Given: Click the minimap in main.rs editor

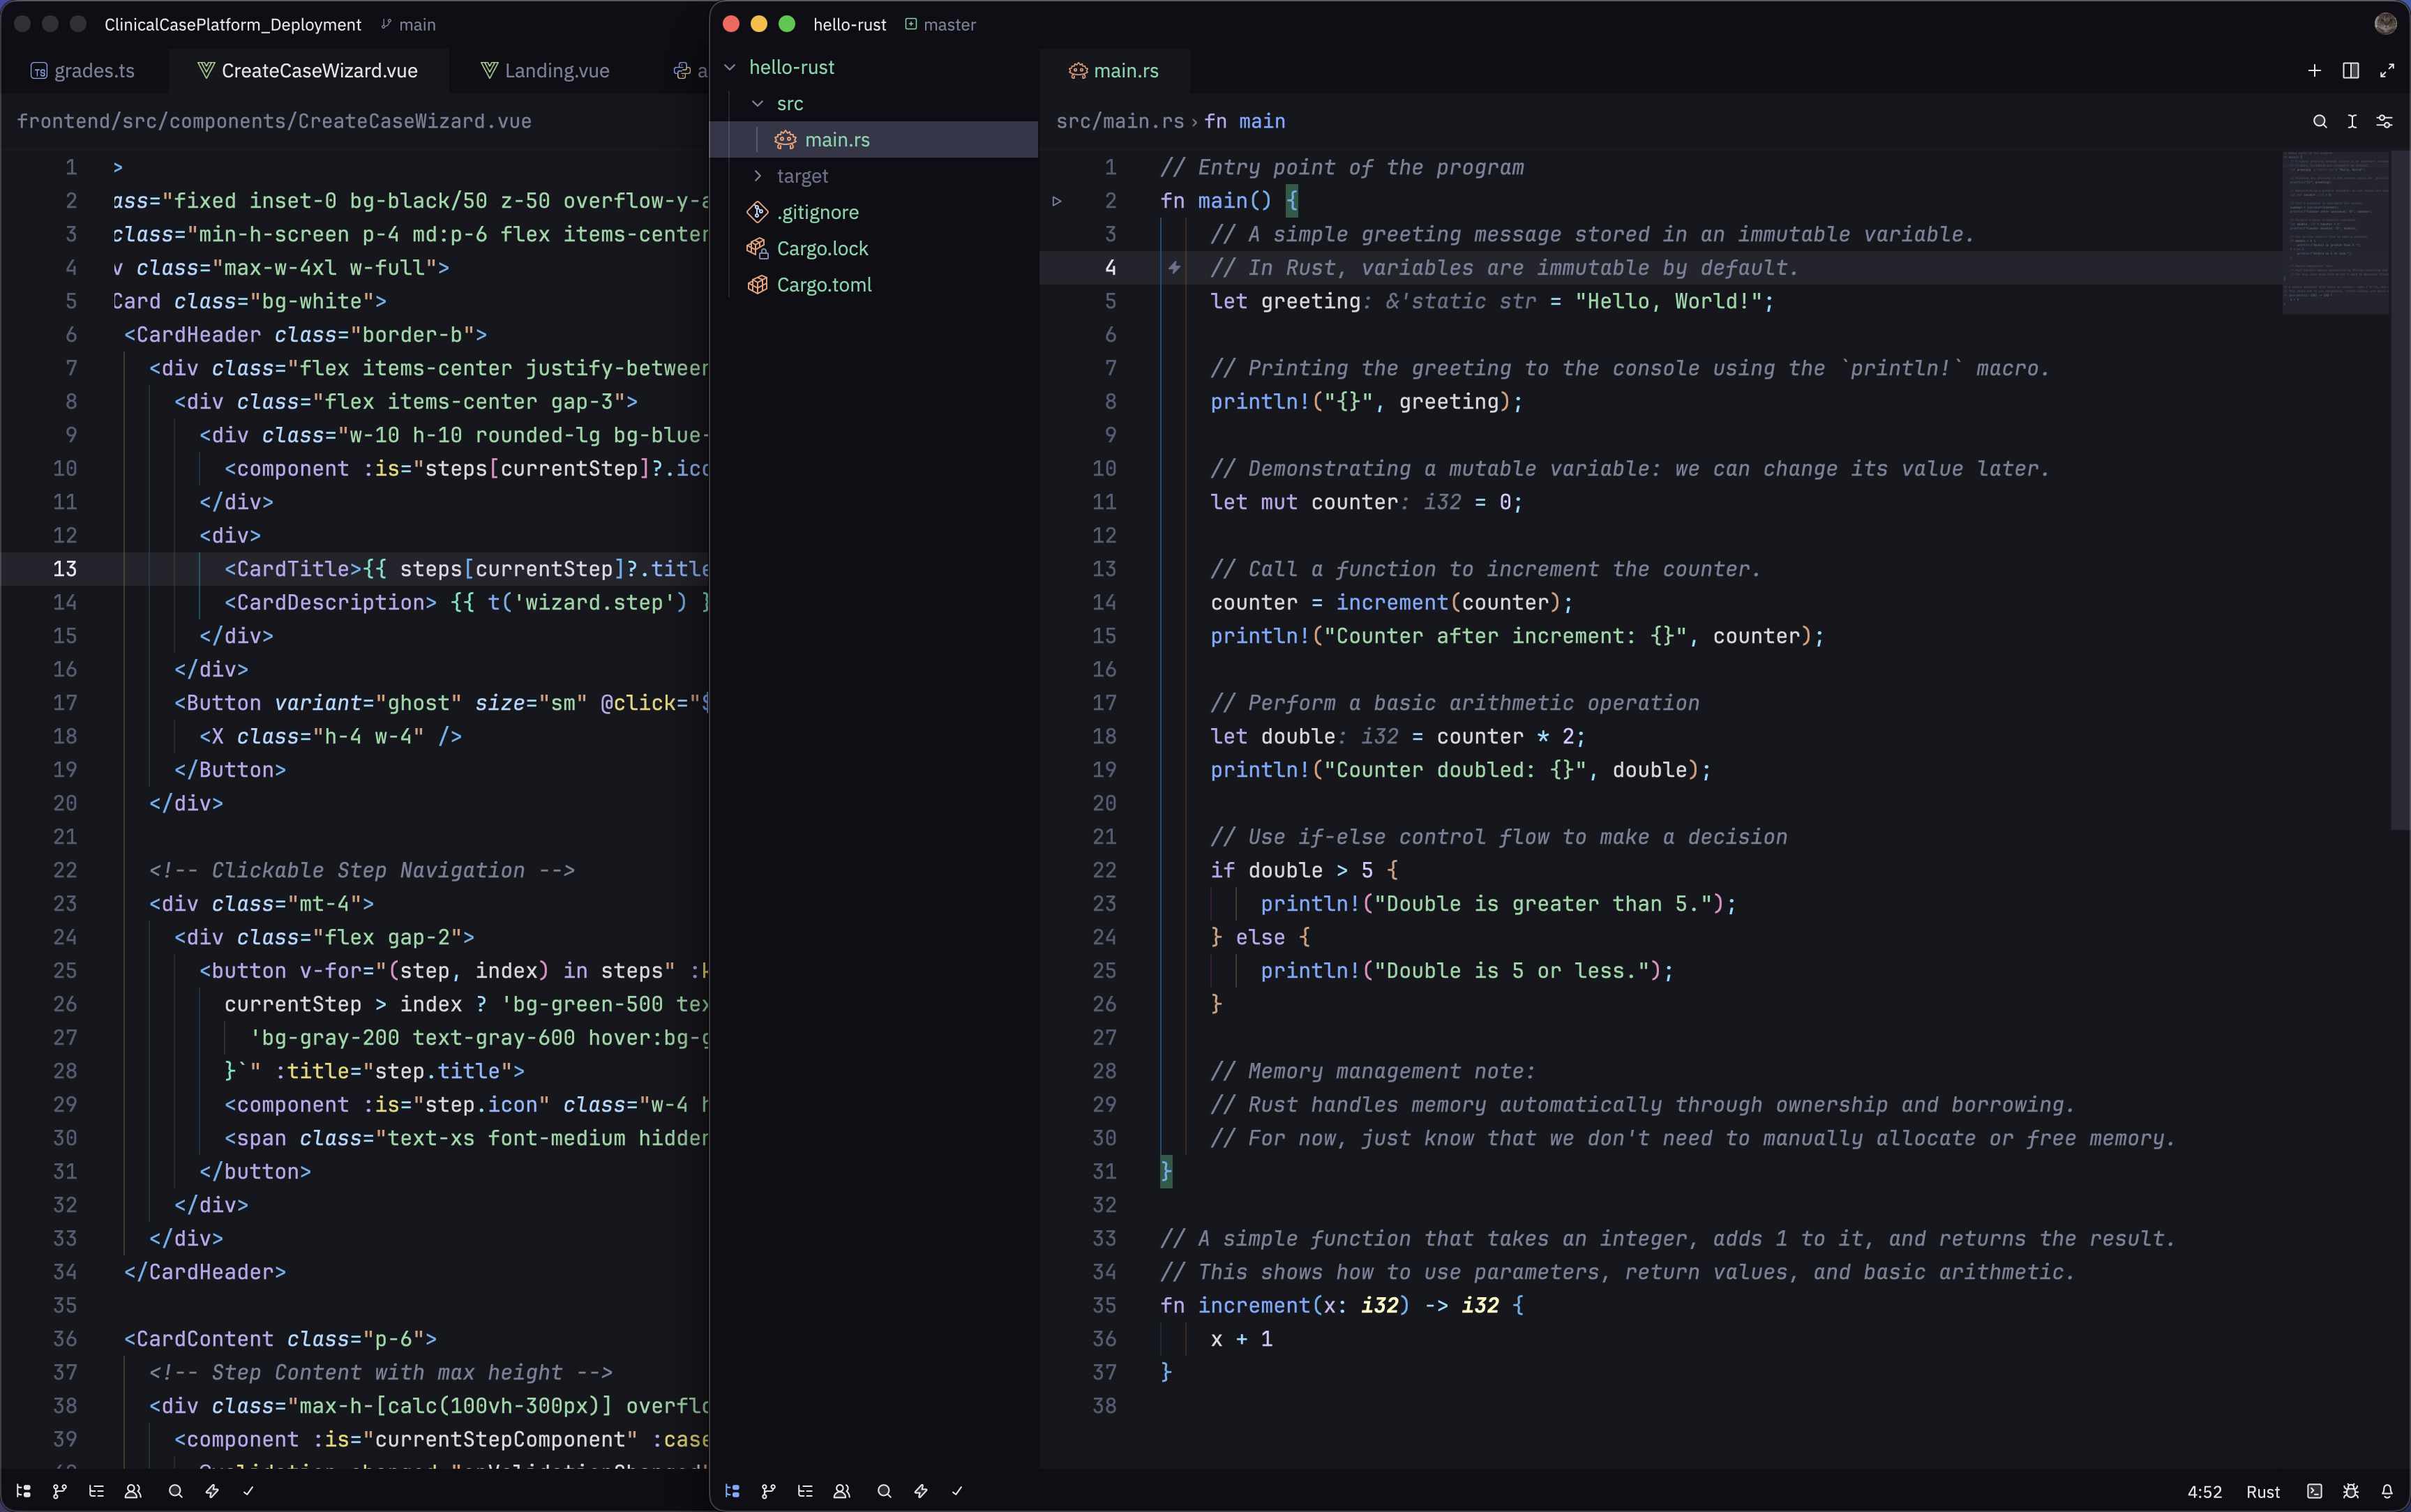Looking at the screenshot, I should [2335, 232].
